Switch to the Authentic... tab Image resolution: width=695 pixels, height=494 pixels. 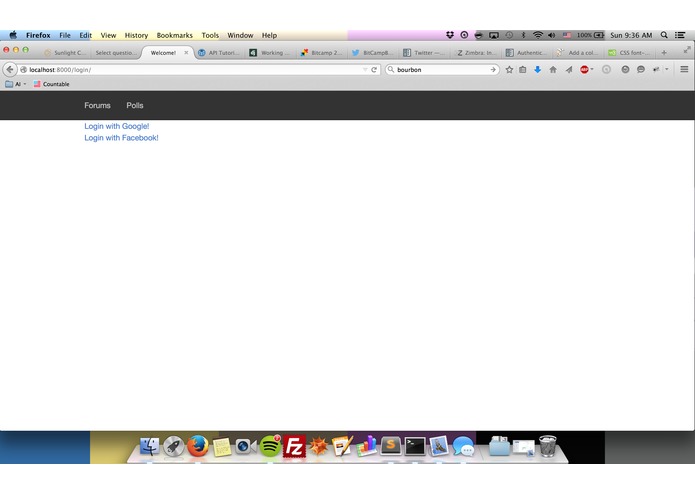[x=528, y=53]
